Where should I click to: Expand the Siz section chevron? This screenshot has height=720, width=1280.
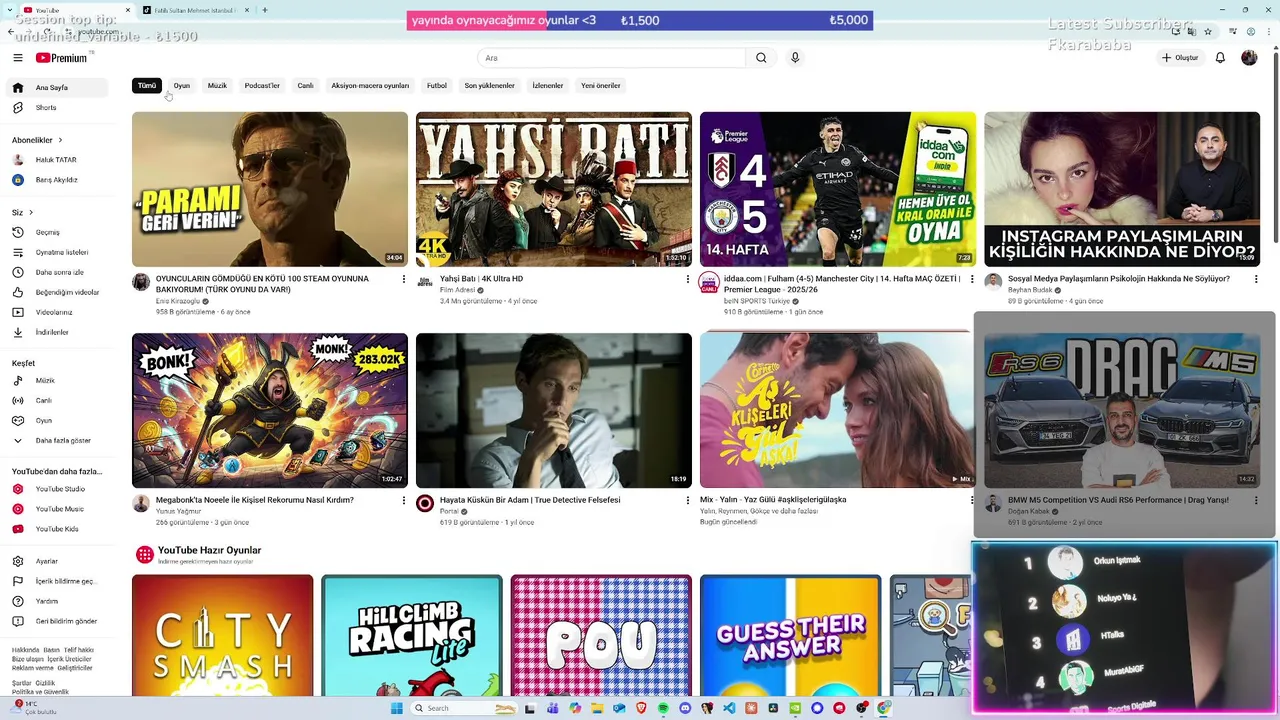(31, 212)
